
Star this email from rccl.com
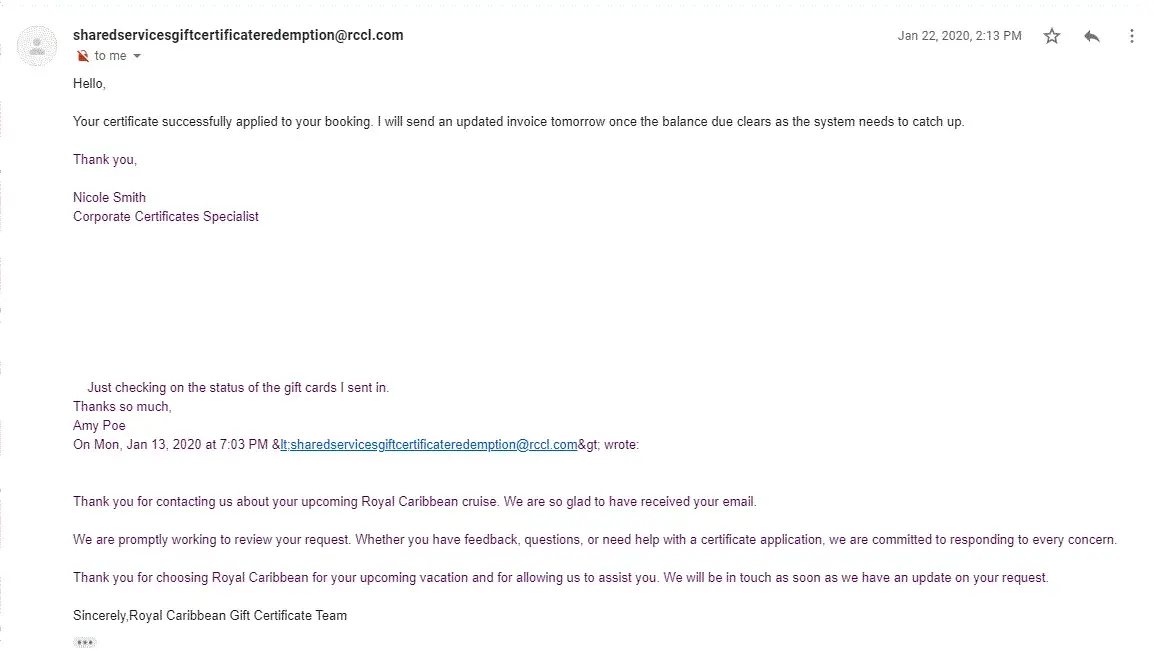pyautogui.click(x=1051, y=36)
